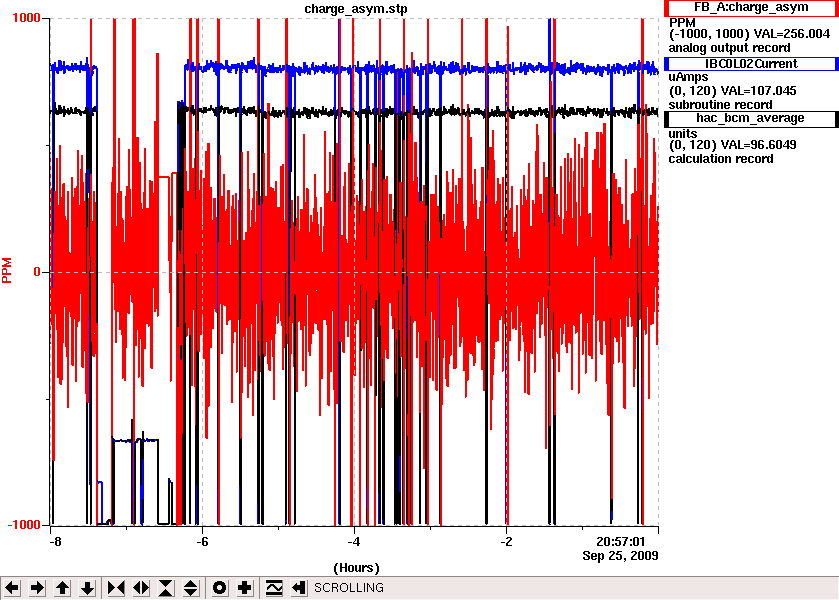This screenshot has width=839, height=600.
Task: Zoom out horizontally with outward triangles icon
Action: [141, 588]
